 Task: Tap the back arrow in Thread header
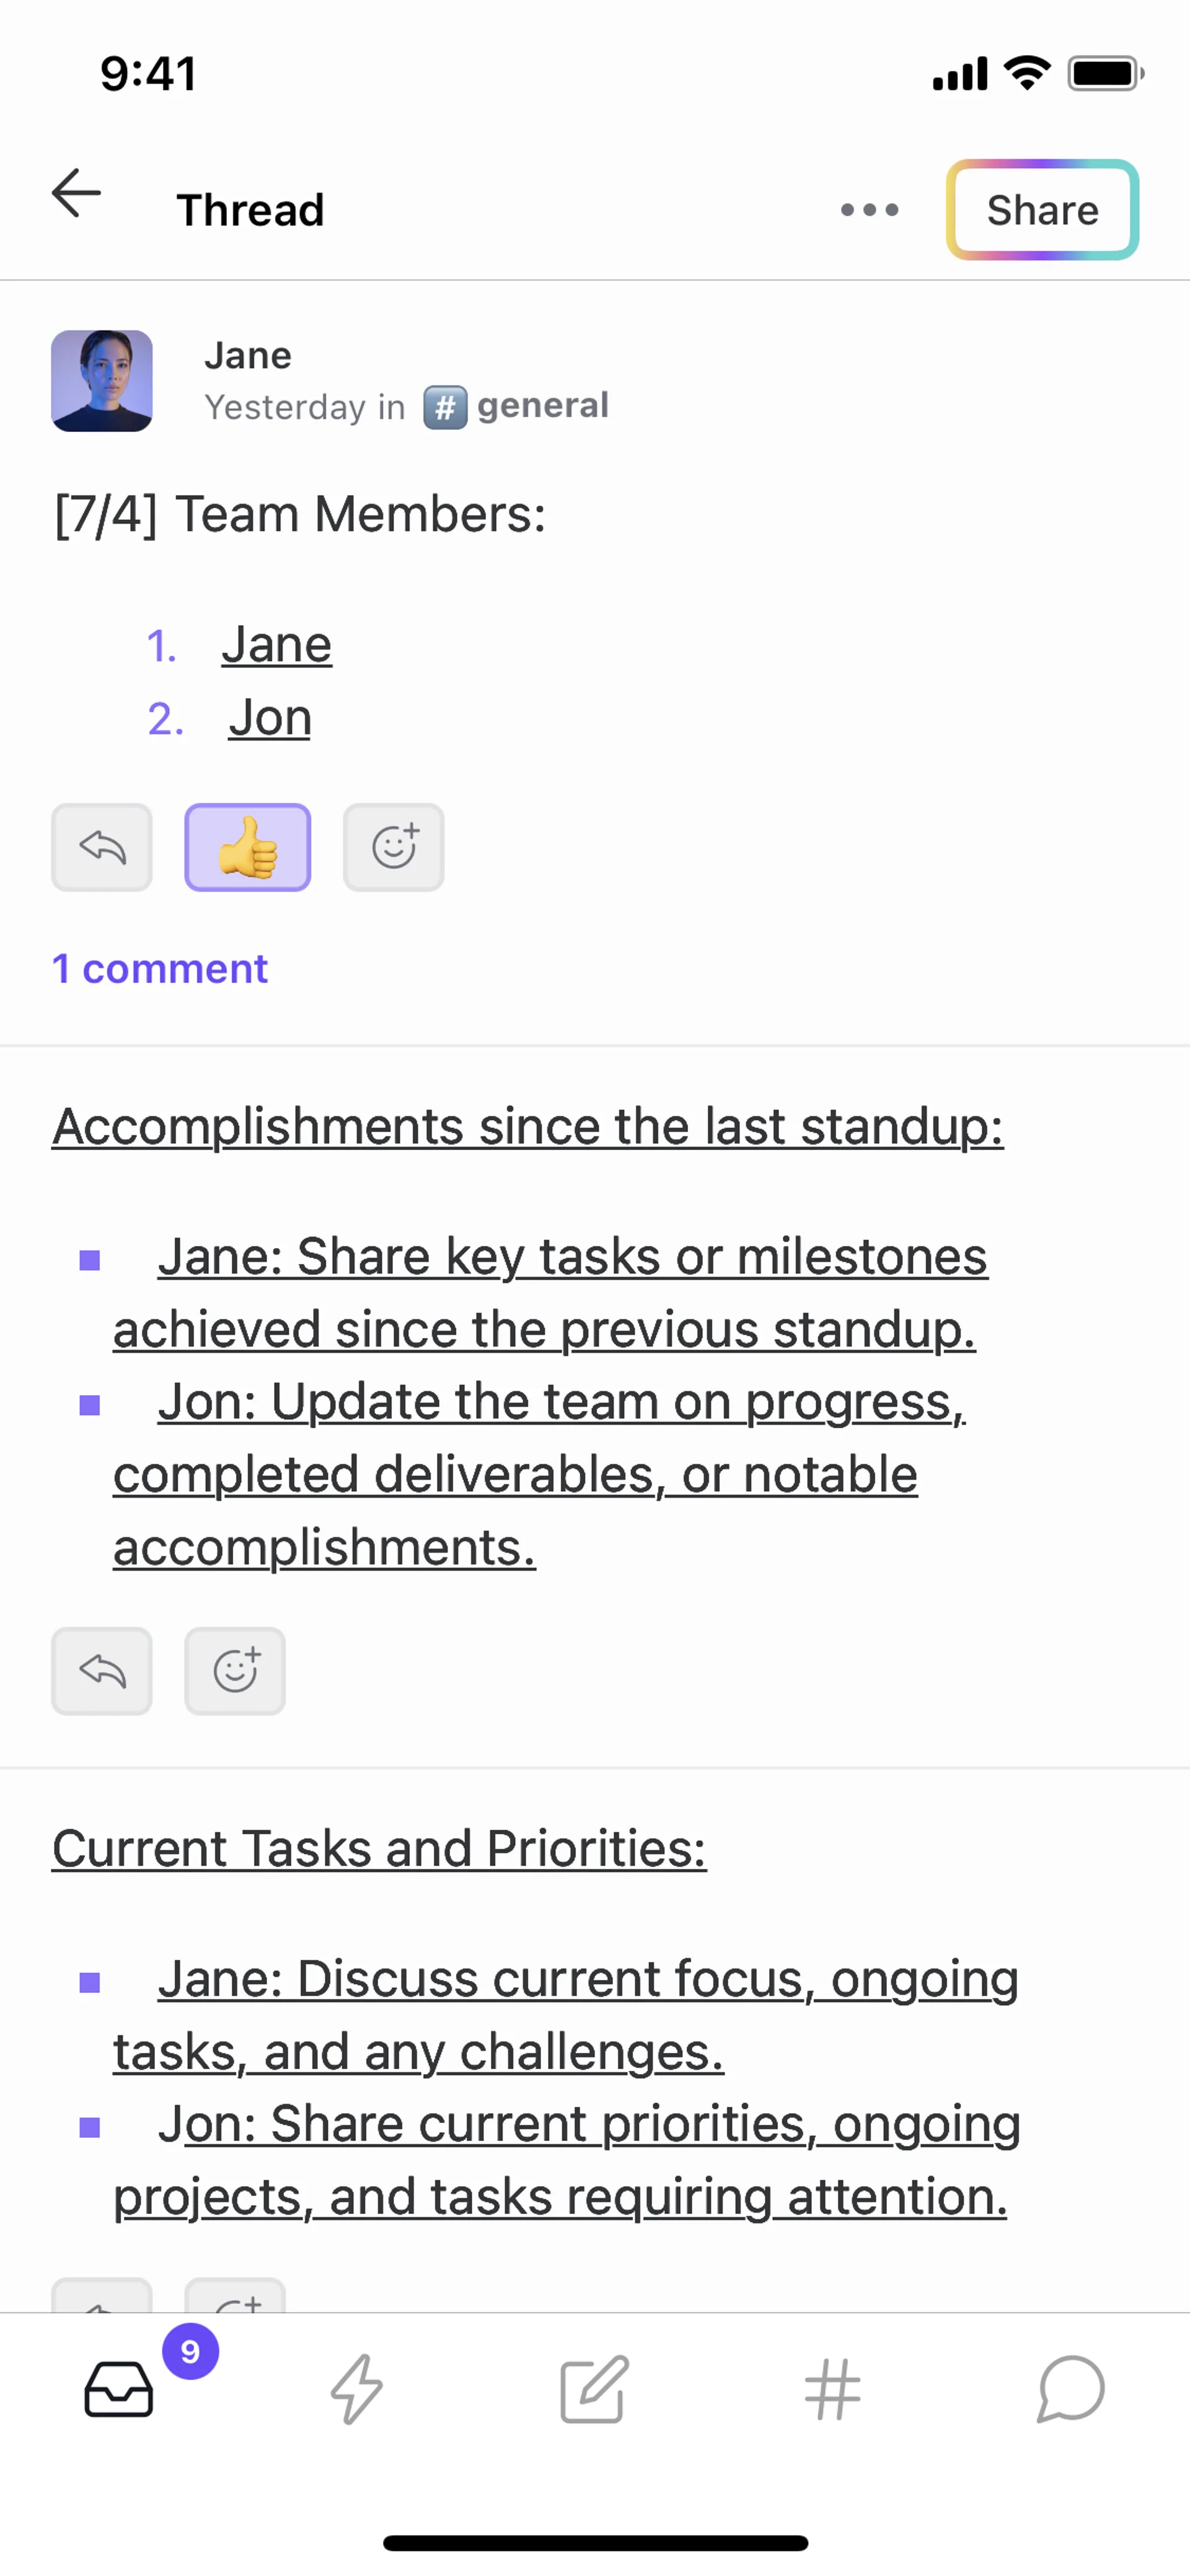click(x=77, y=193)
